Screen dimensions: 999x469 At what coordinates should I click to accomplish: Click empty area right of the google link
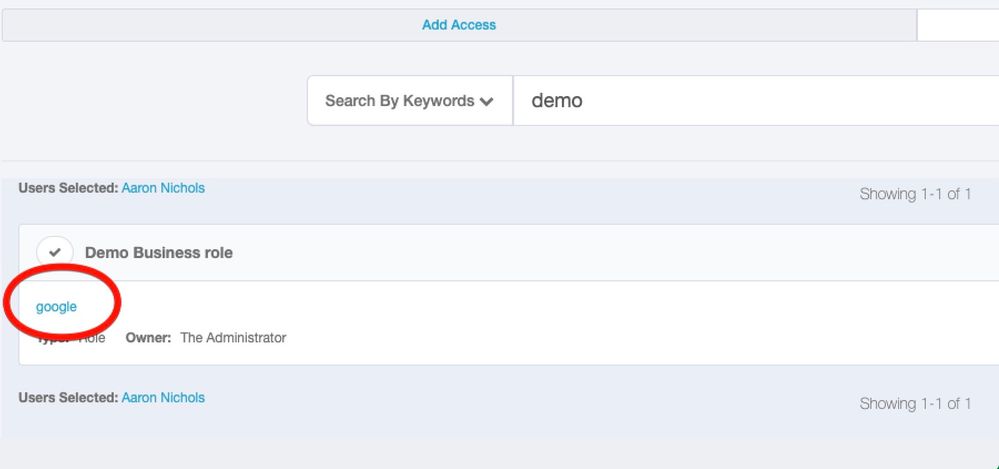[x=500, y=307]
